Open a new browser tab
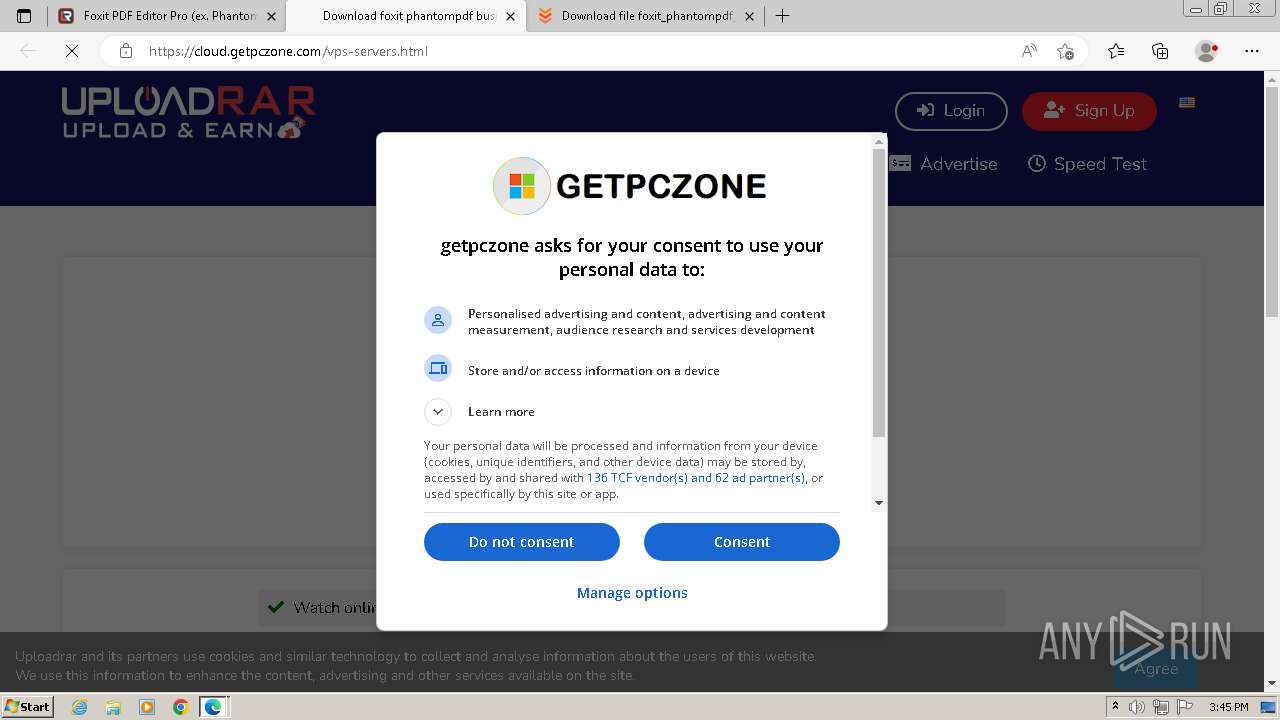Screen dimensions: 1280x720 pos(782,16)
